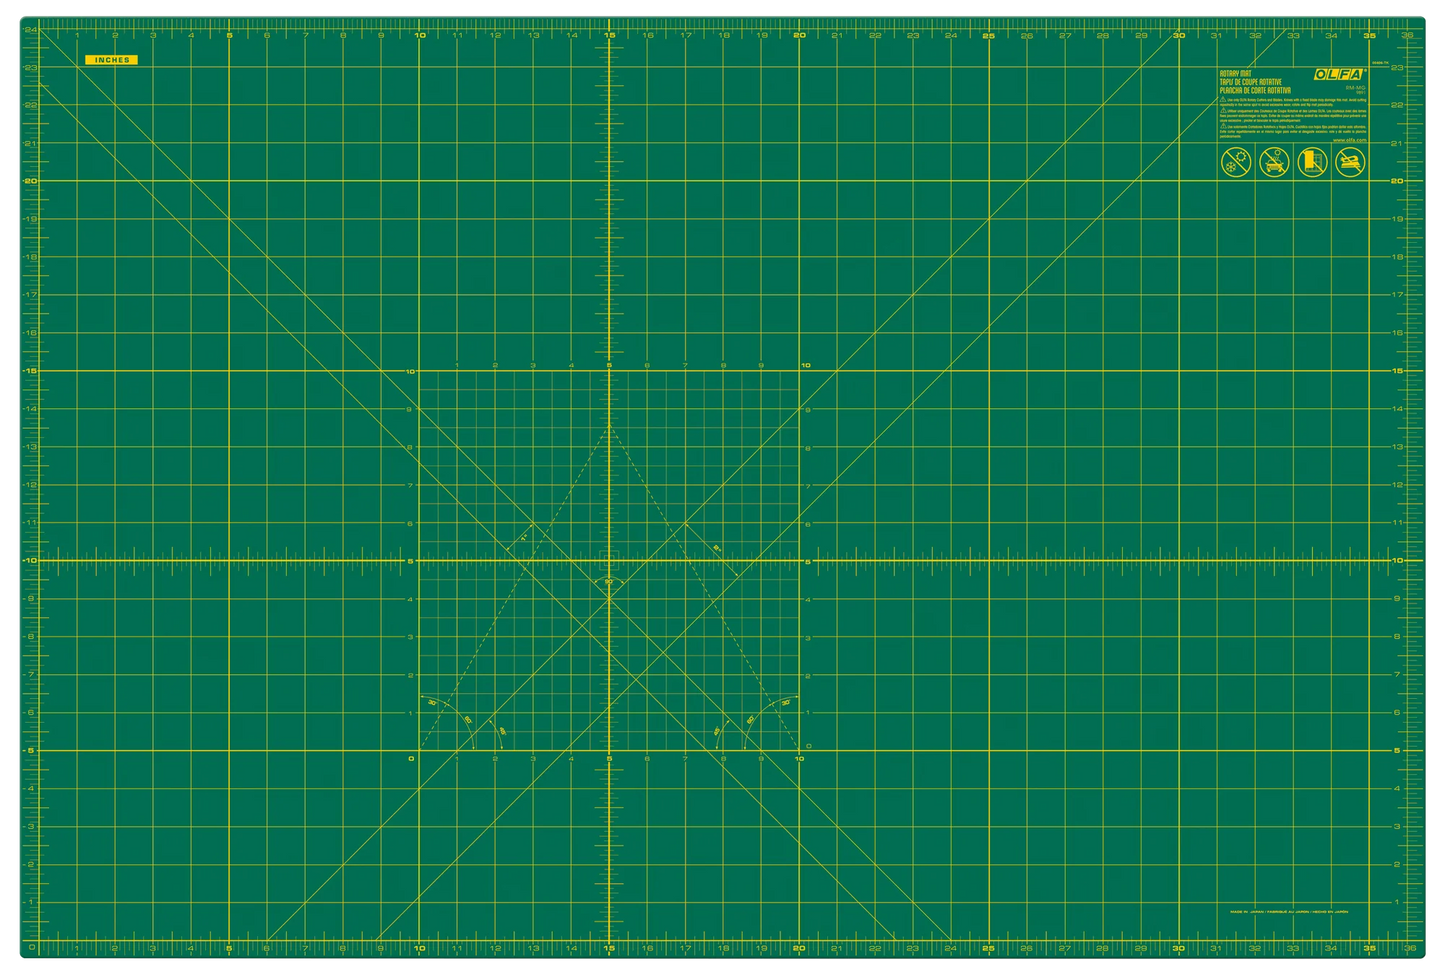Click the 0 mark in bottom-left corner
Screen dimensions: 1445x980
(x=31, y=946)
